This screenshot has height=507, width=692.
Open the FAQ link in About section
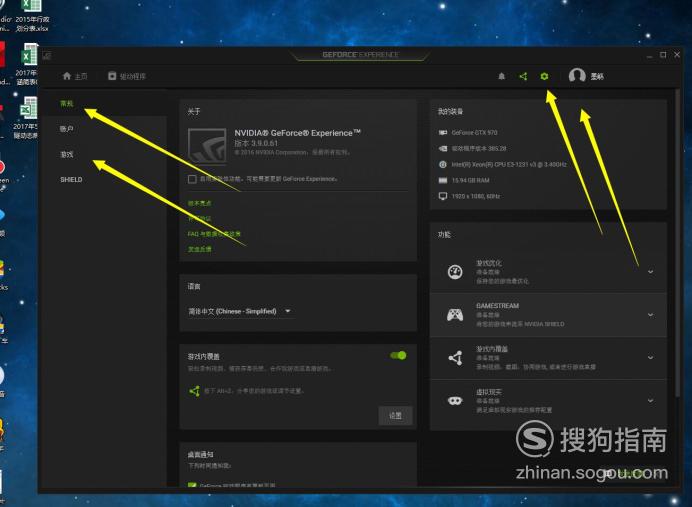point(214,234)
